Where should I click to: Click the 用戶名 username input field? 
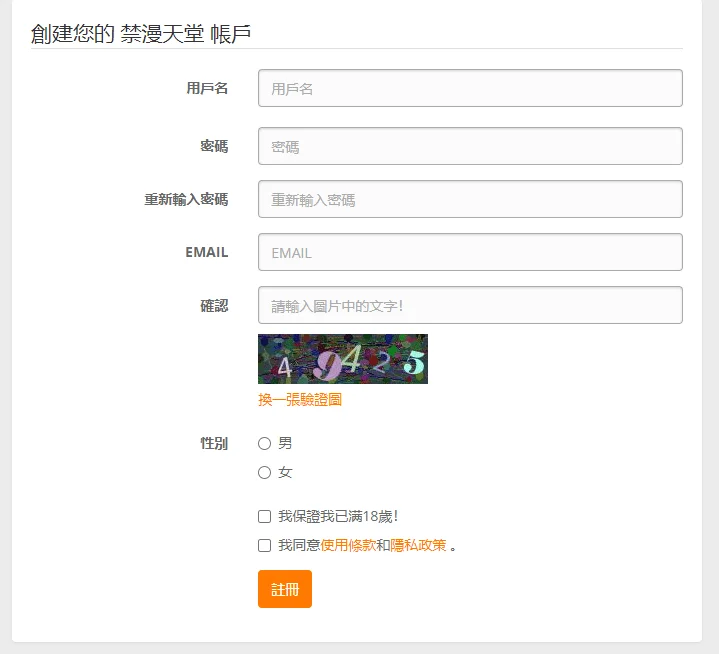tap(470, 88)
